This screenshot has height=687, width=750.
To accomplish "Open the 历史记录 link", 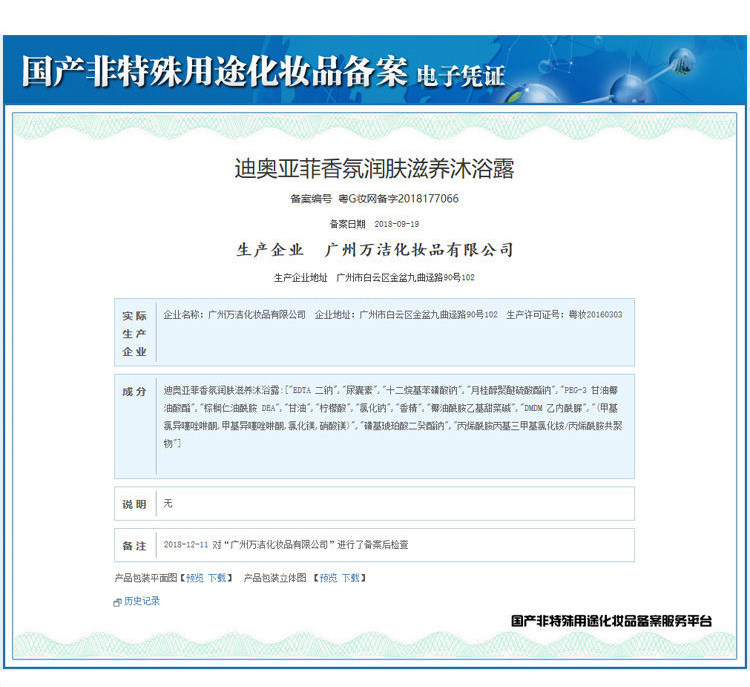I will click(142, 601).
